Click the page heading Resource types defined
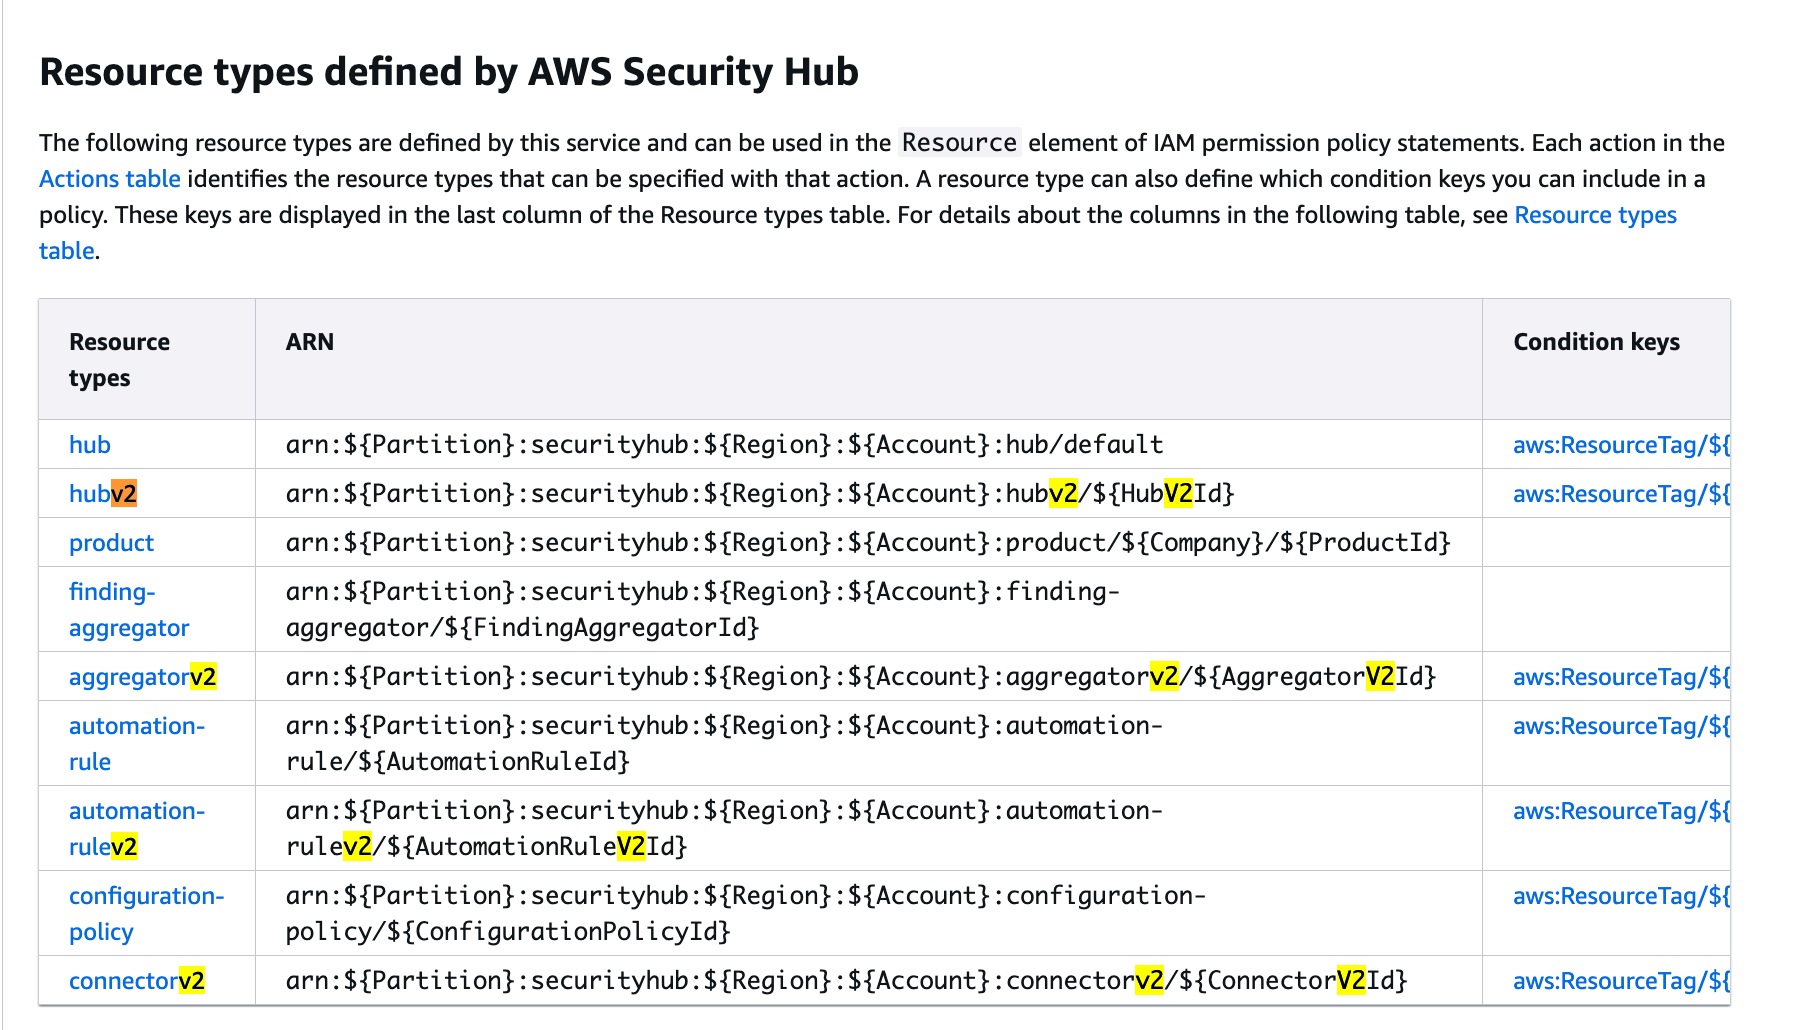 (449, 72)
